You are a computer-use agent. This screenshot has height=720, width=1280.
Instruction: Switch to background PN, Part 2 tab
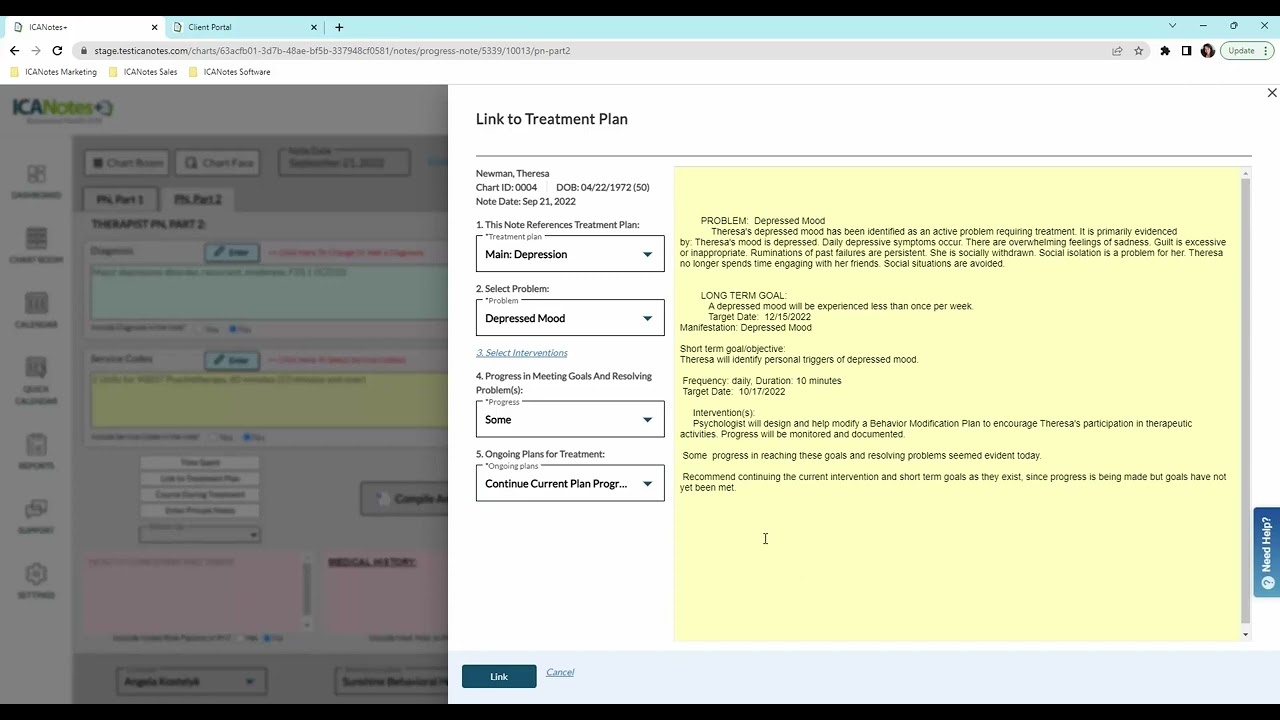coord(198,199)
